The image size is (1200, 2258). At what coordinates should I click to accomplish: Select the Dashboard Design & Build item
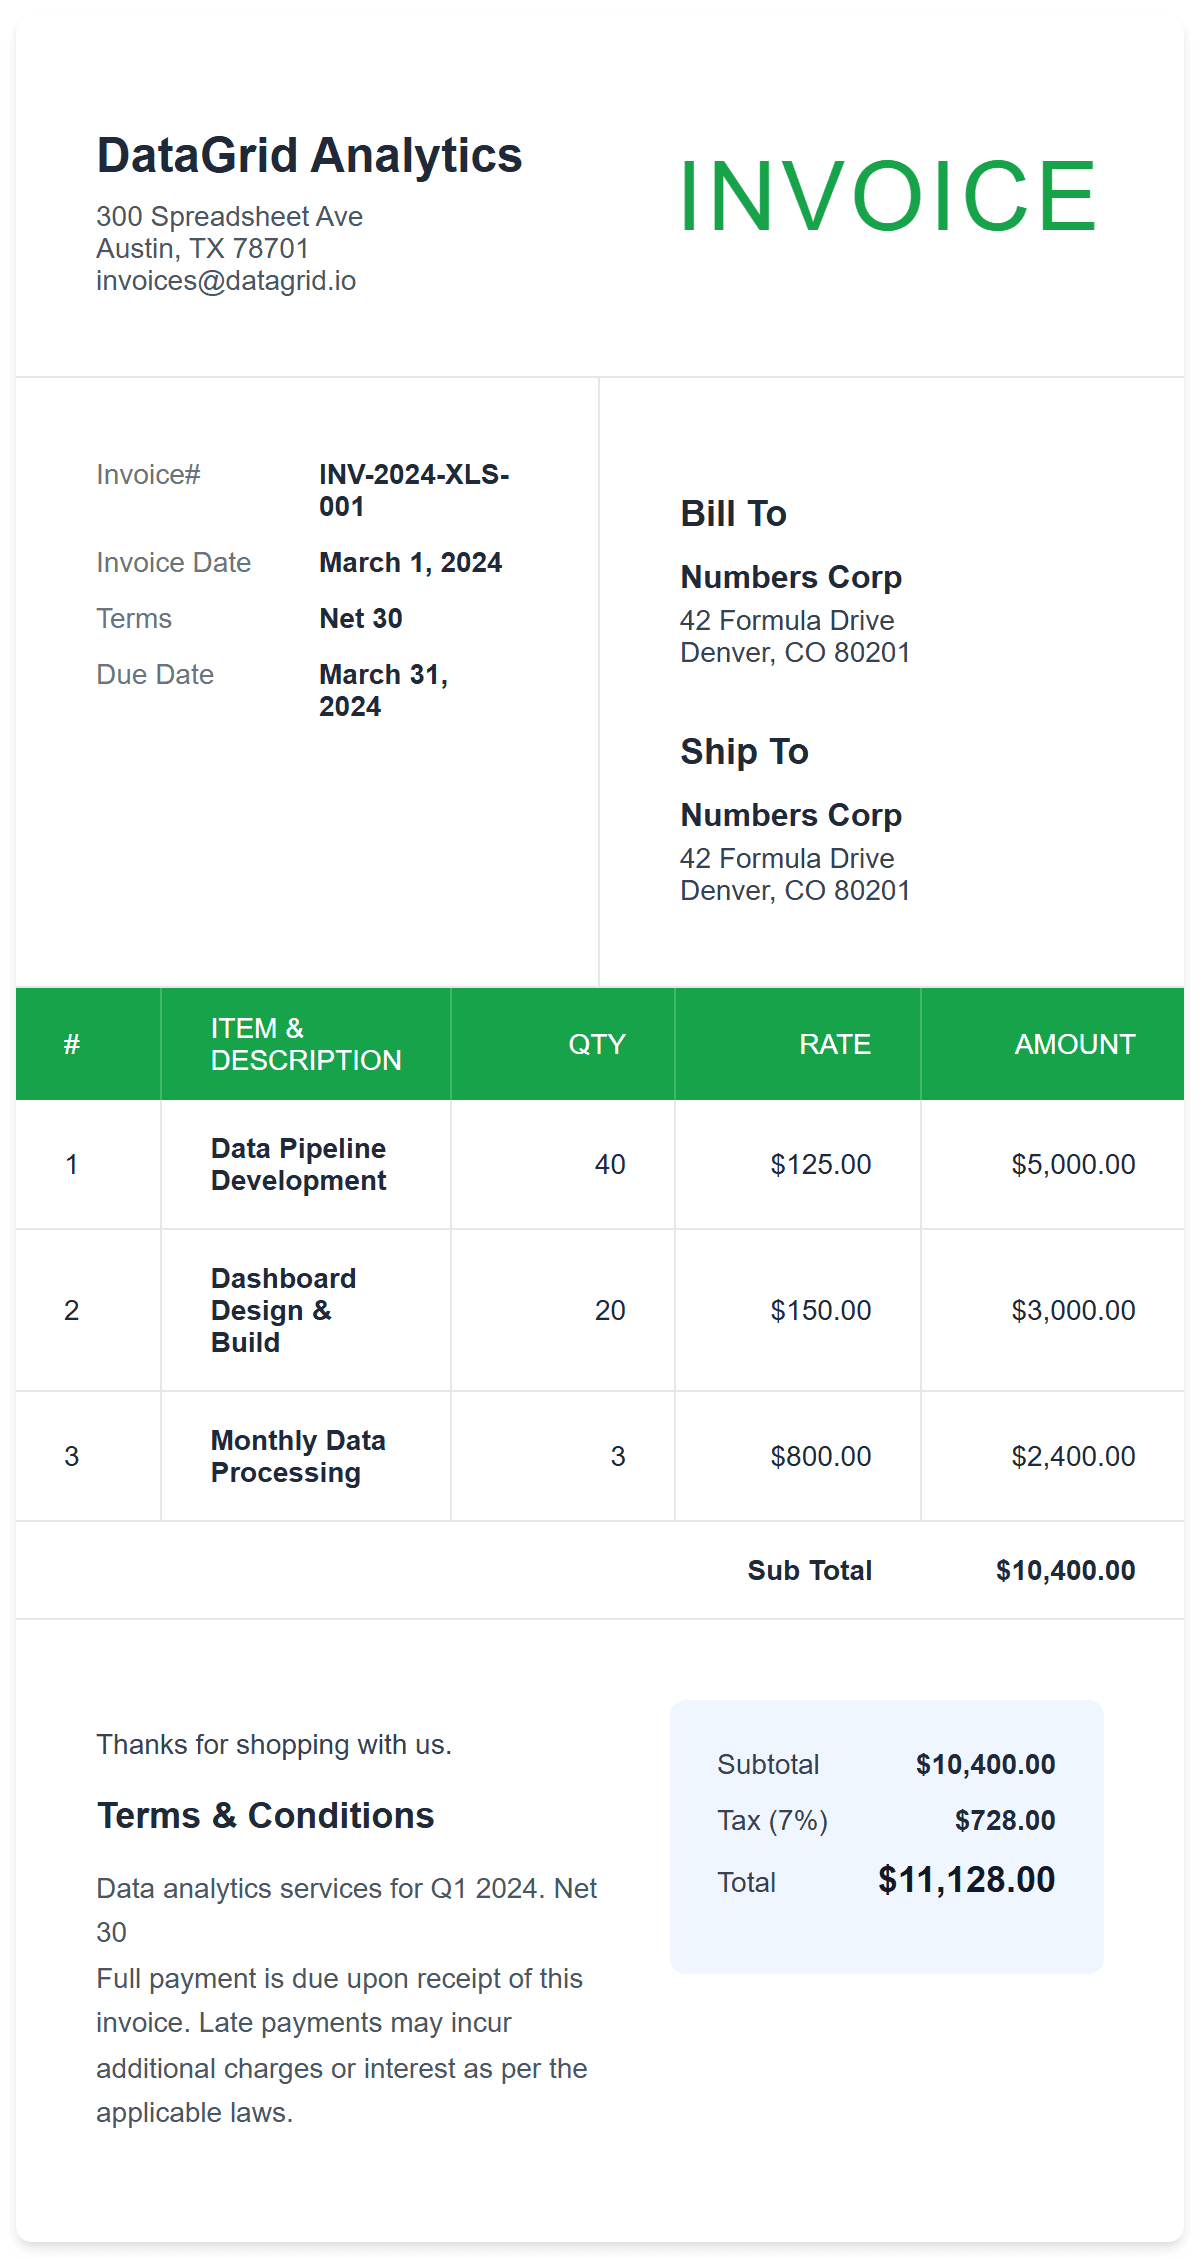pos(283,1310)
